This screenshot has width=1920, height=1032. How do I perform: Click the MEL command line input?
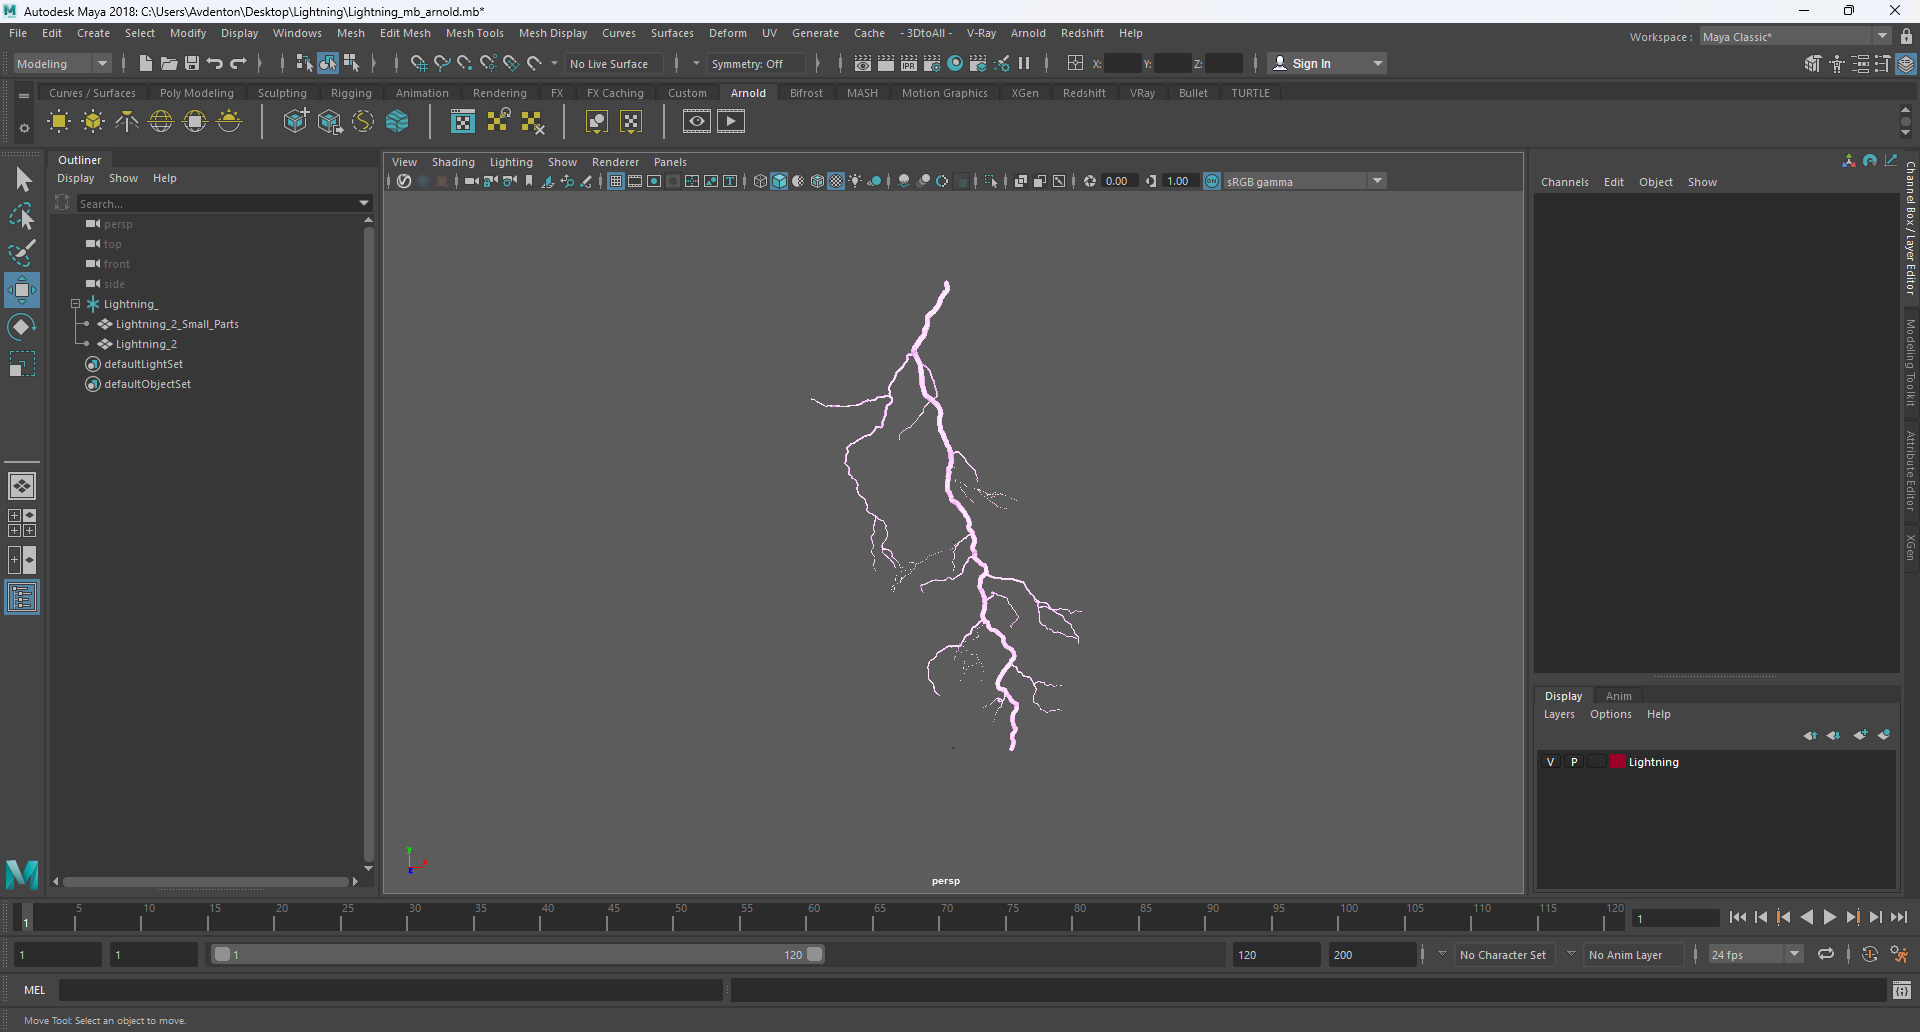coord(390,990)
